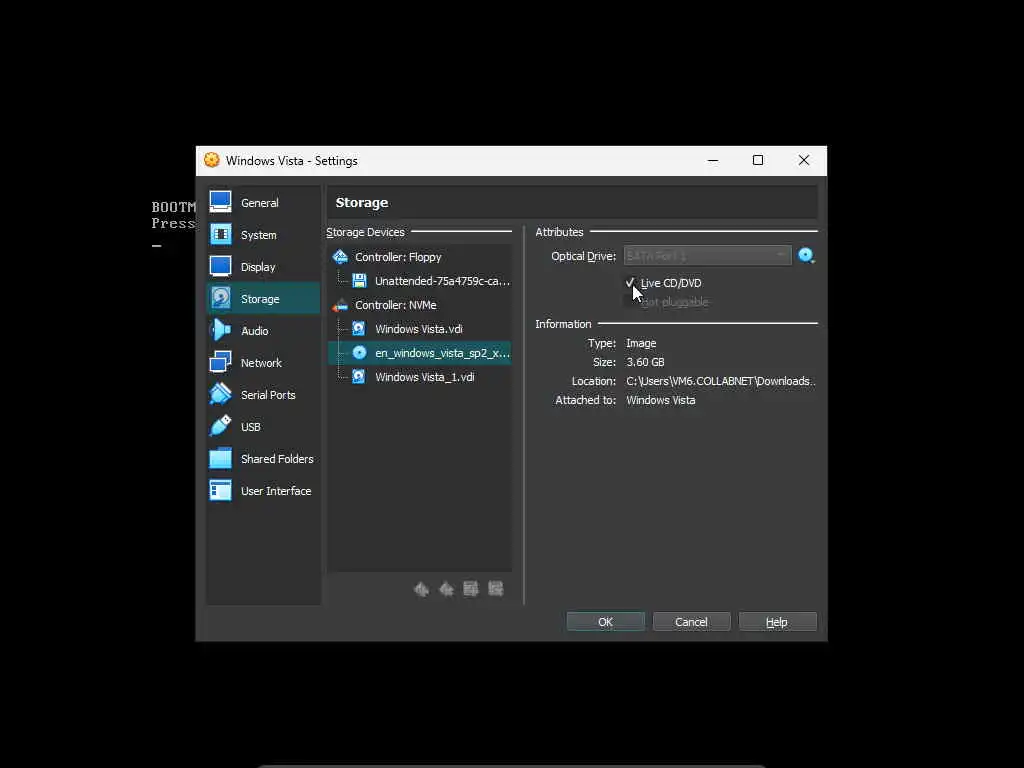This screenshot has width=1024, height=768.
Task: Open Network settings category icon
Action: tap(220, 362)
